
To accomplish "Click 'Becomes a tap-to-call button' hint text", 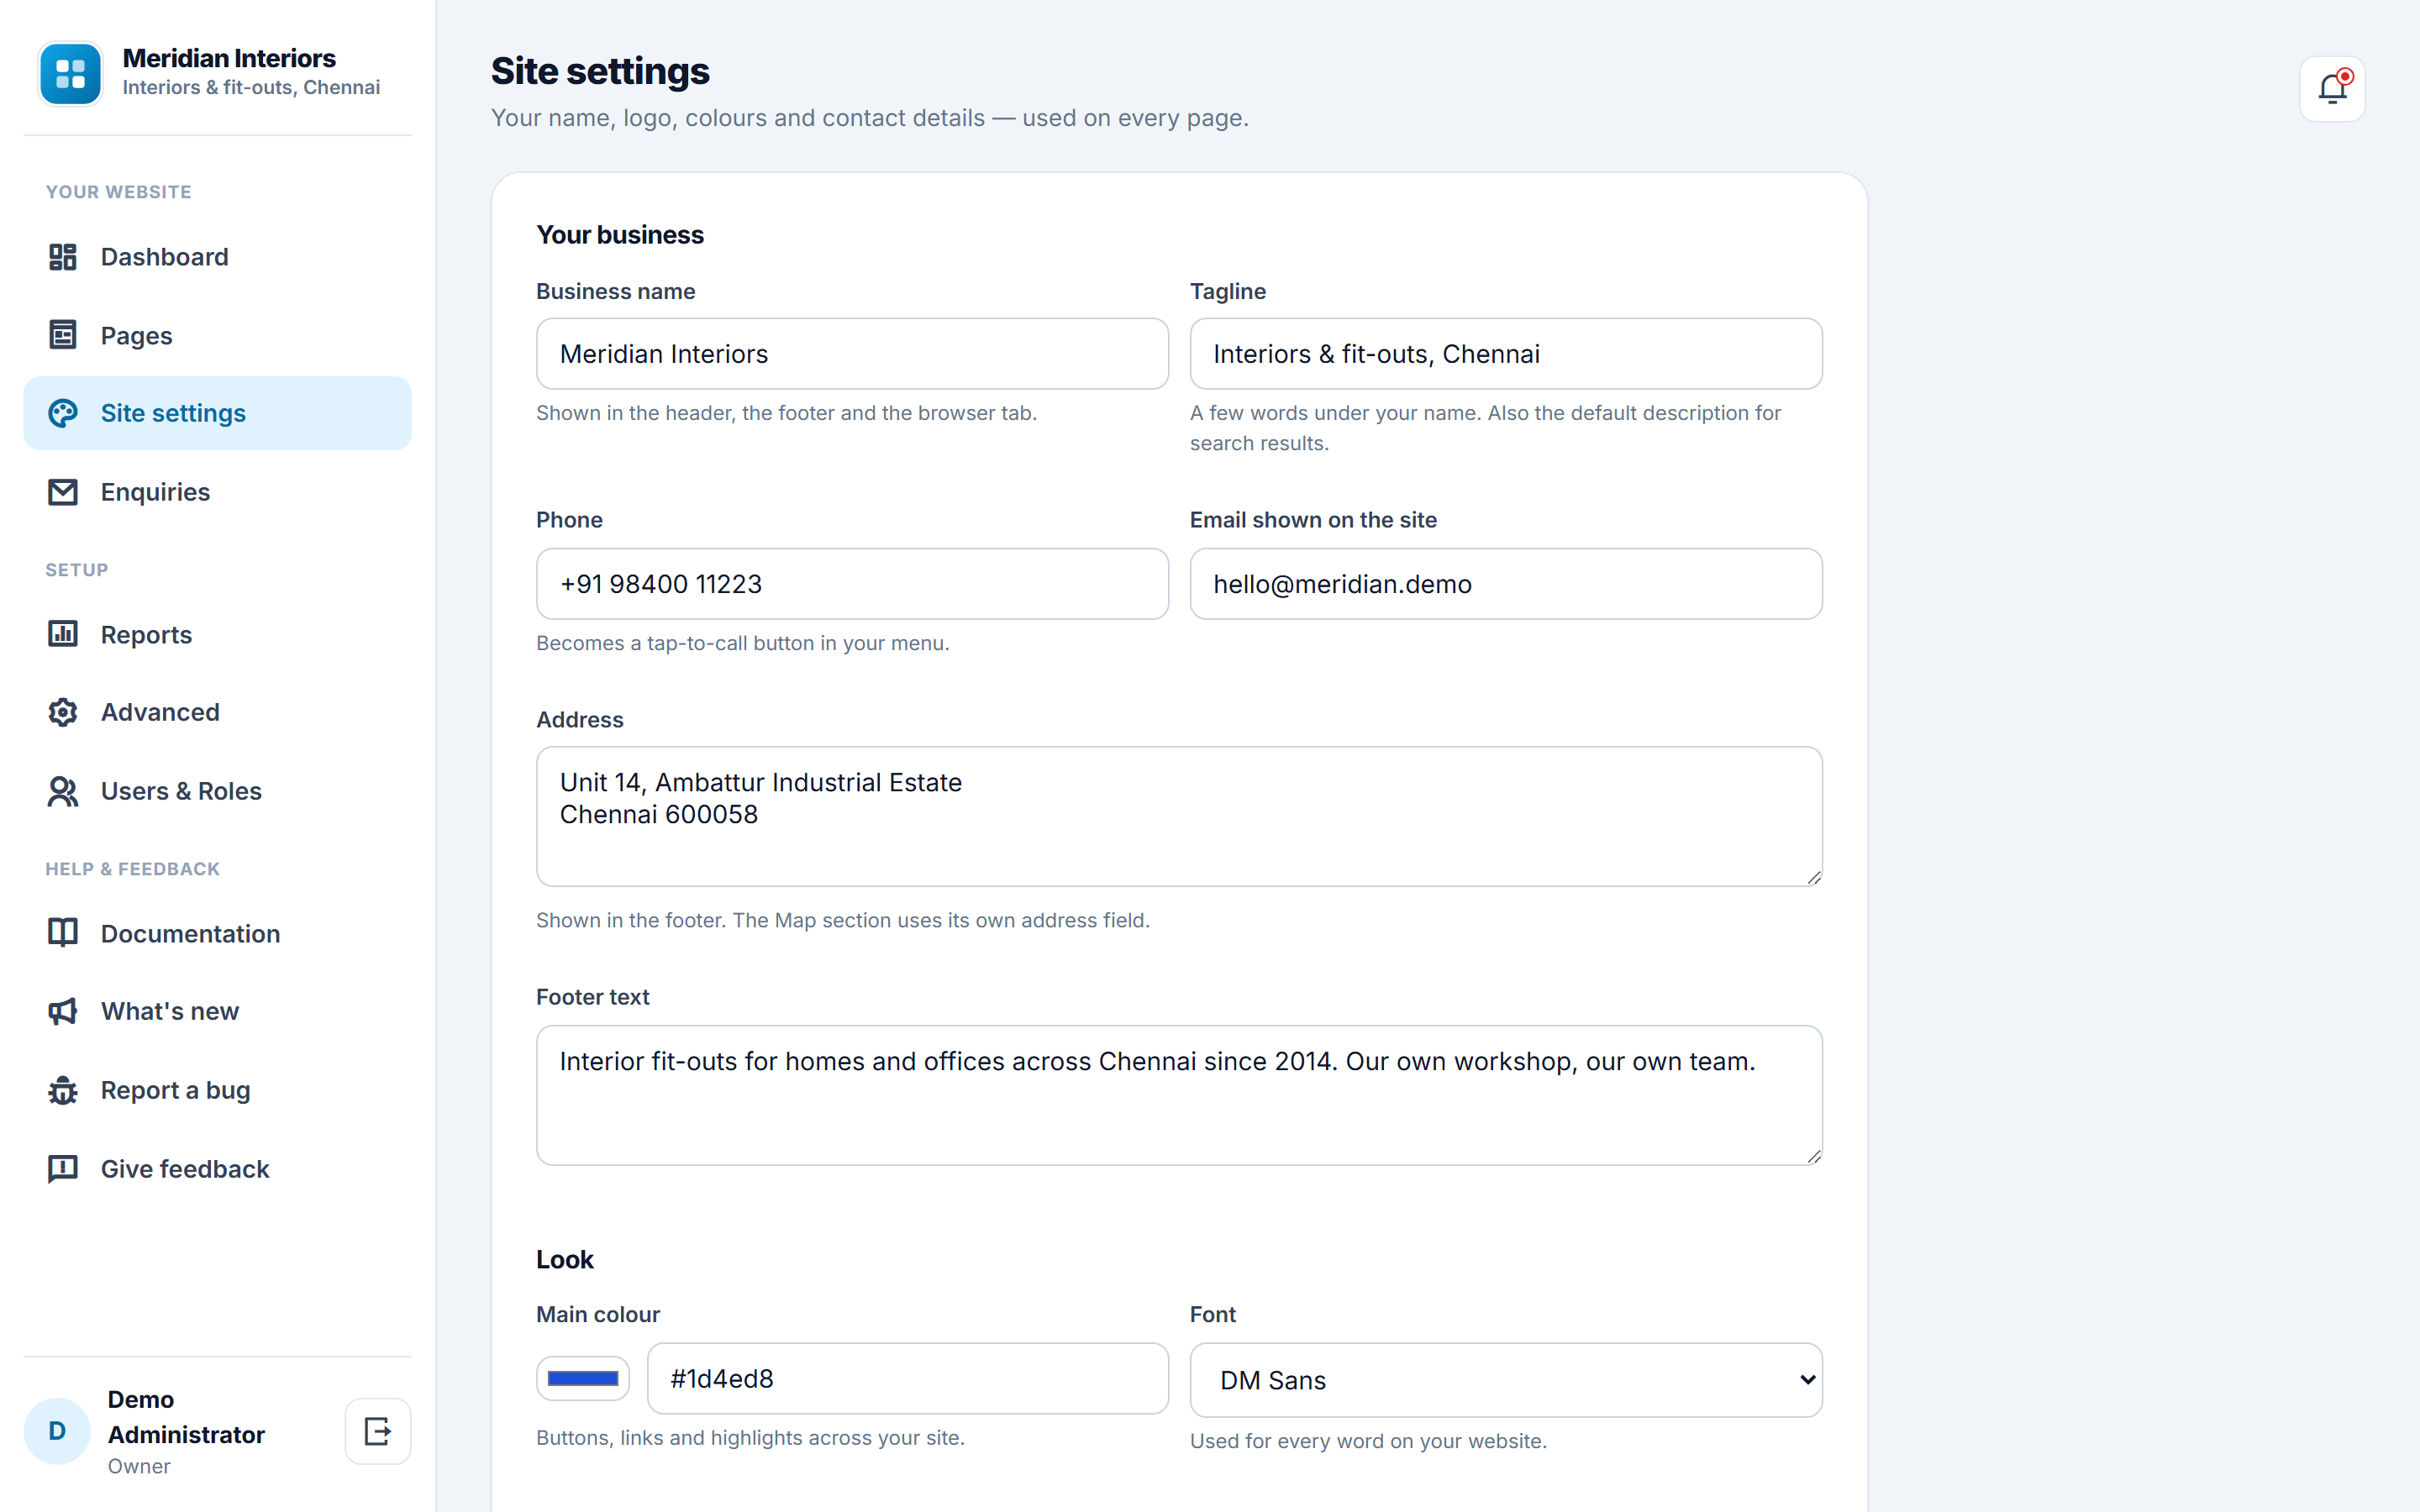I will 743,643.
